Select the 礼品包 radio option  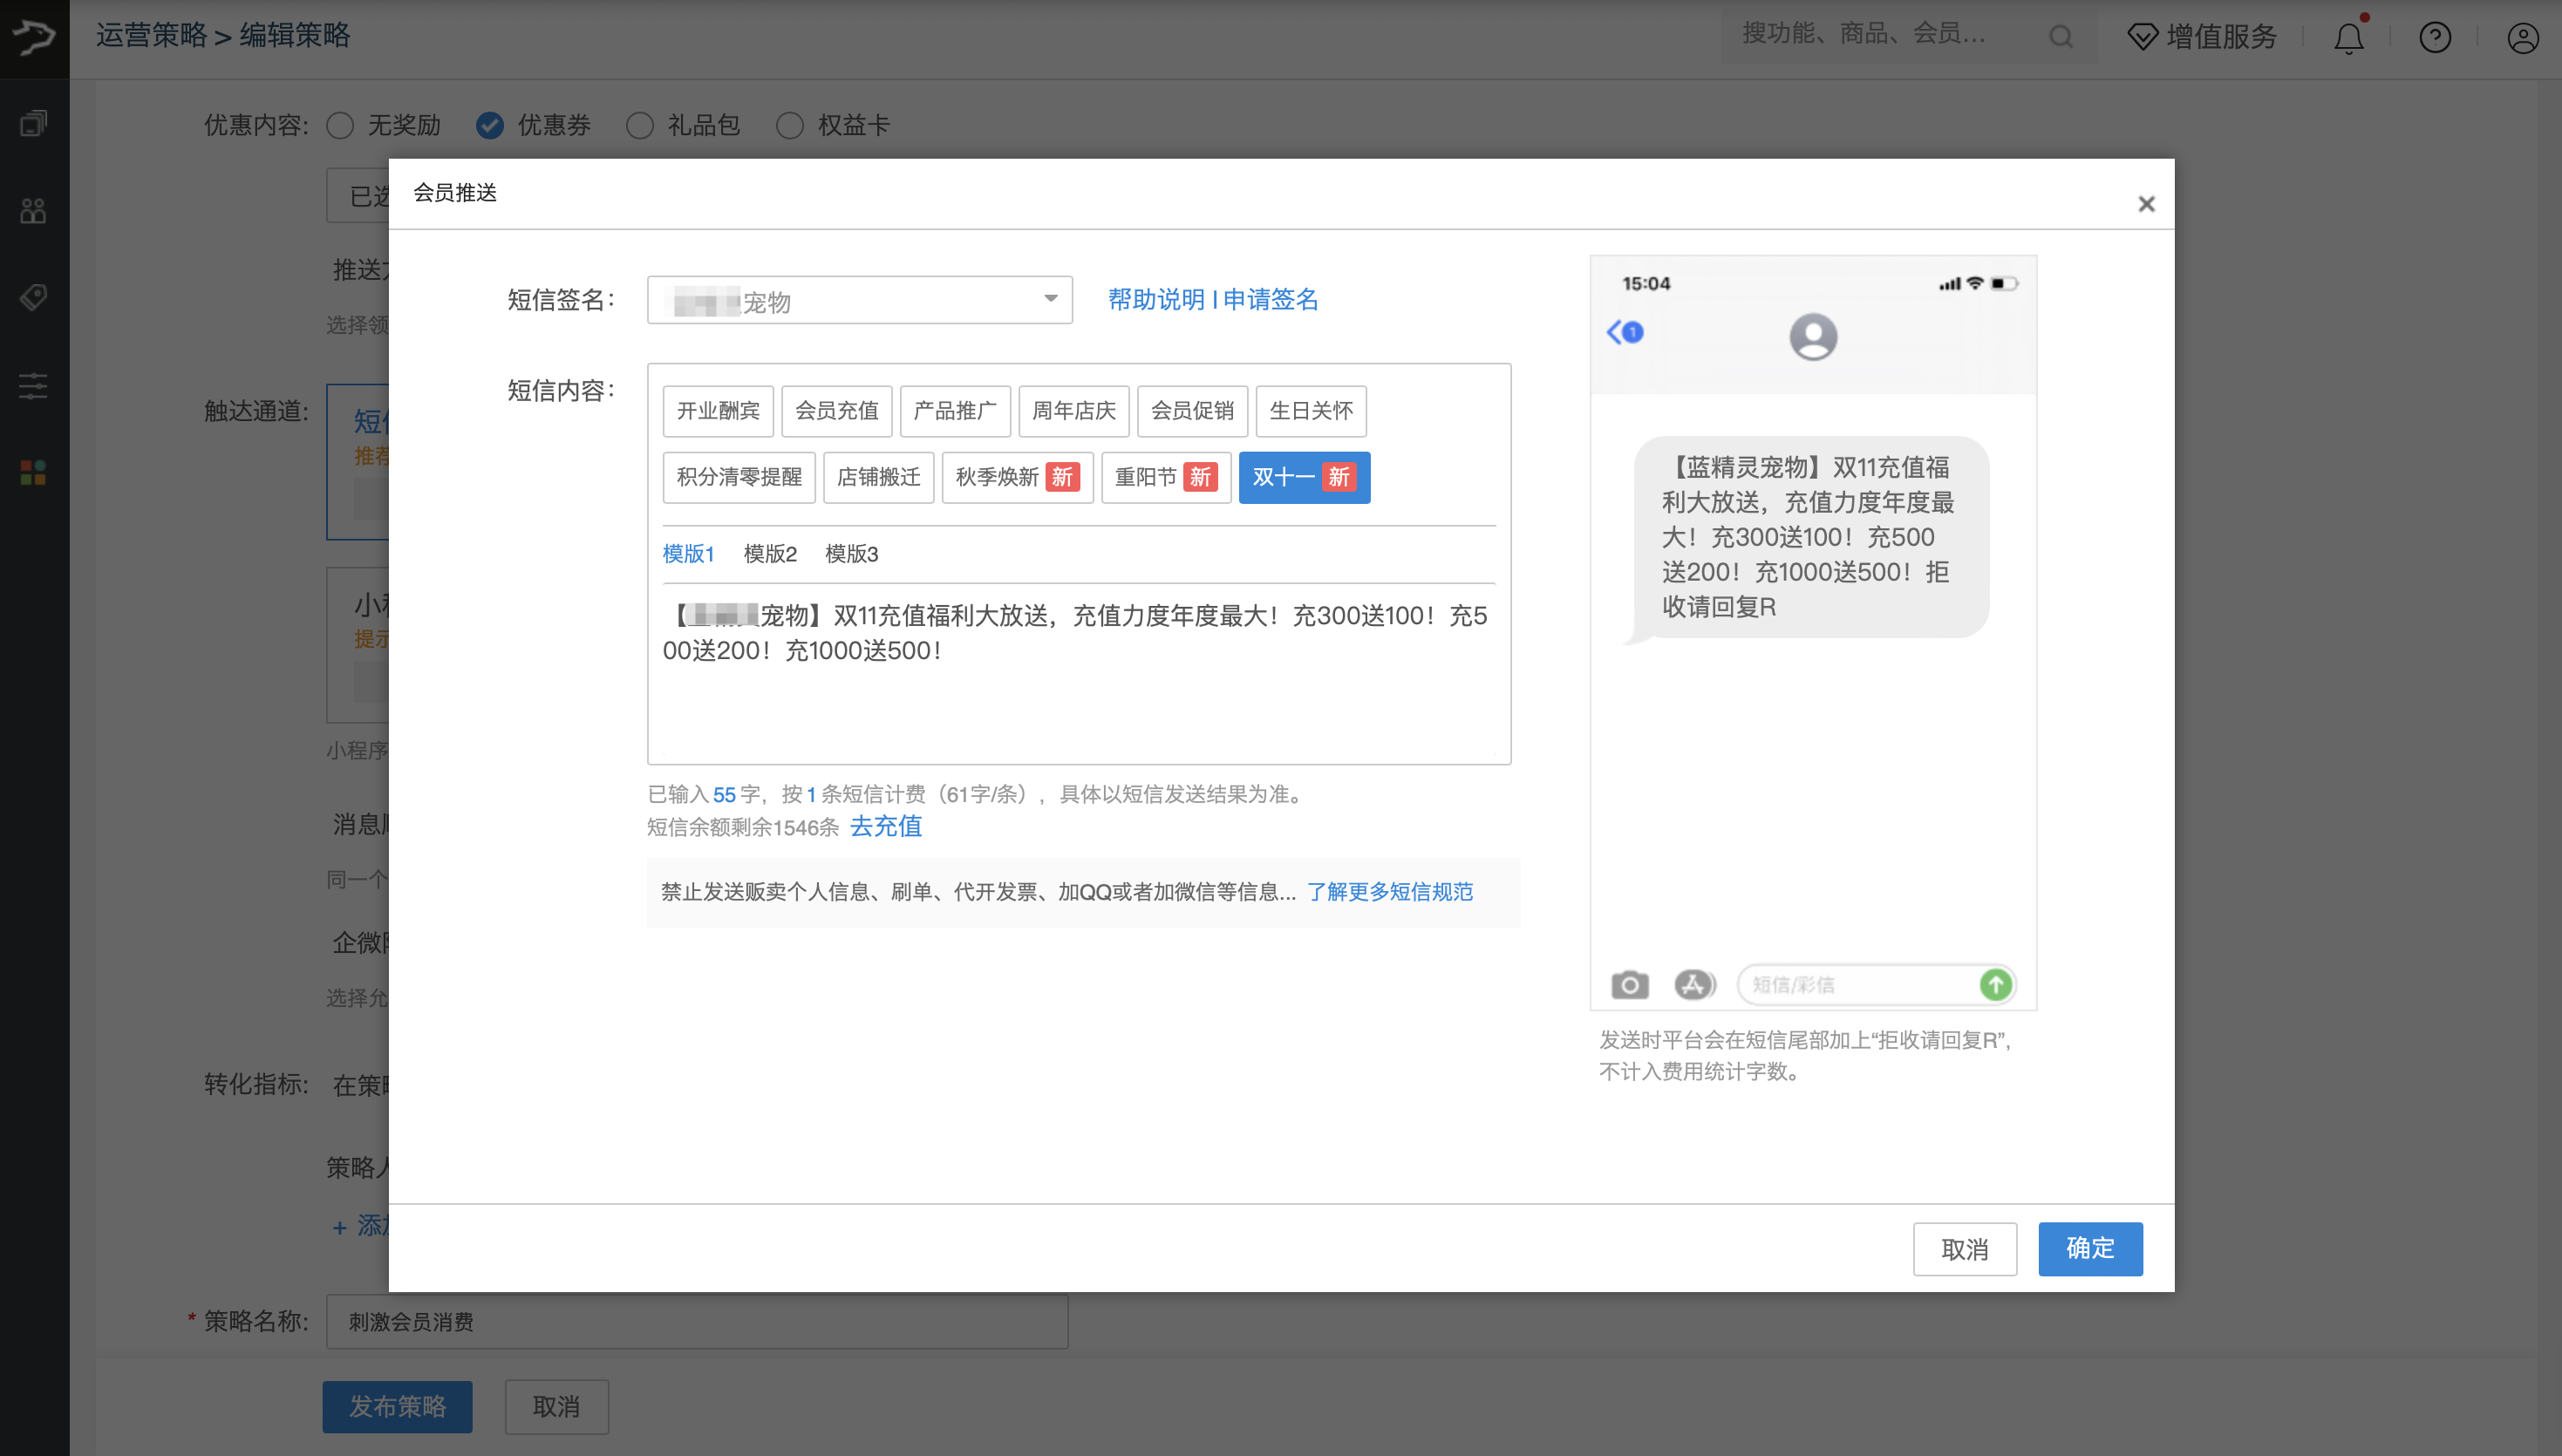(x=640, y=125)
